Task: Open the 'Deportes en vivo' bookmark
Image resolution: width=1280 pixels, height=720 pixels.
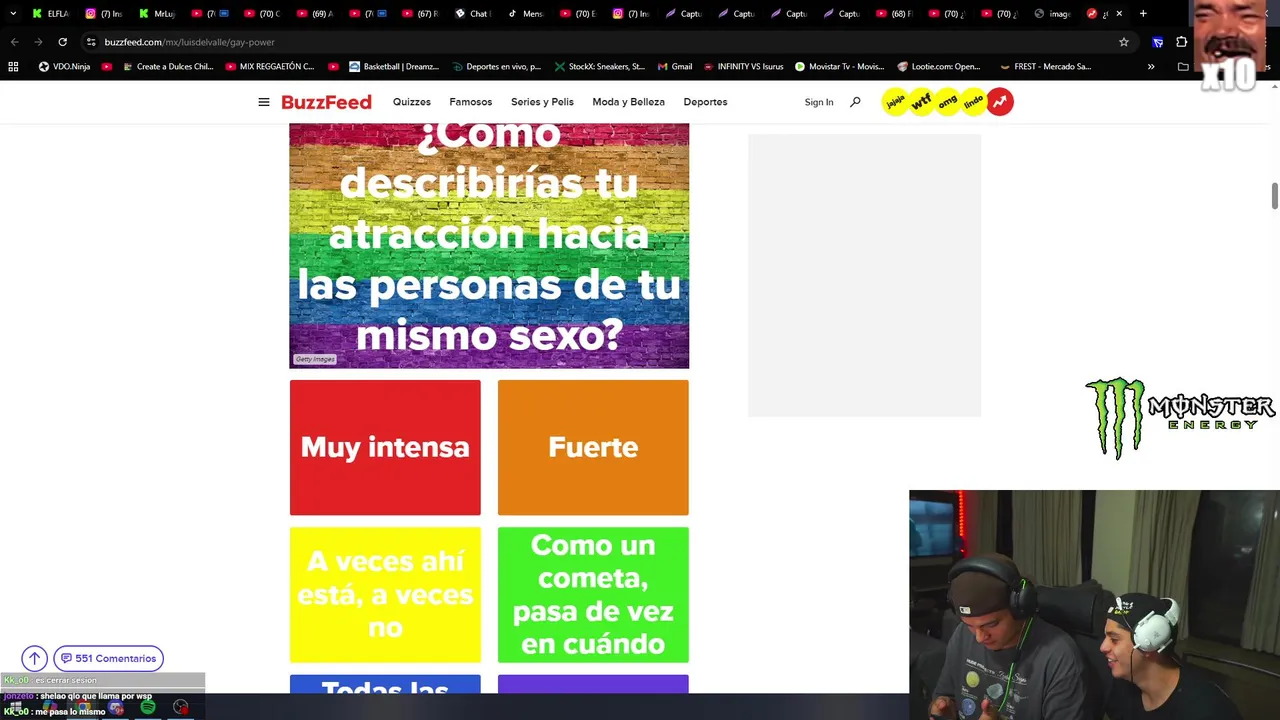Action: [x=496, y=67]
